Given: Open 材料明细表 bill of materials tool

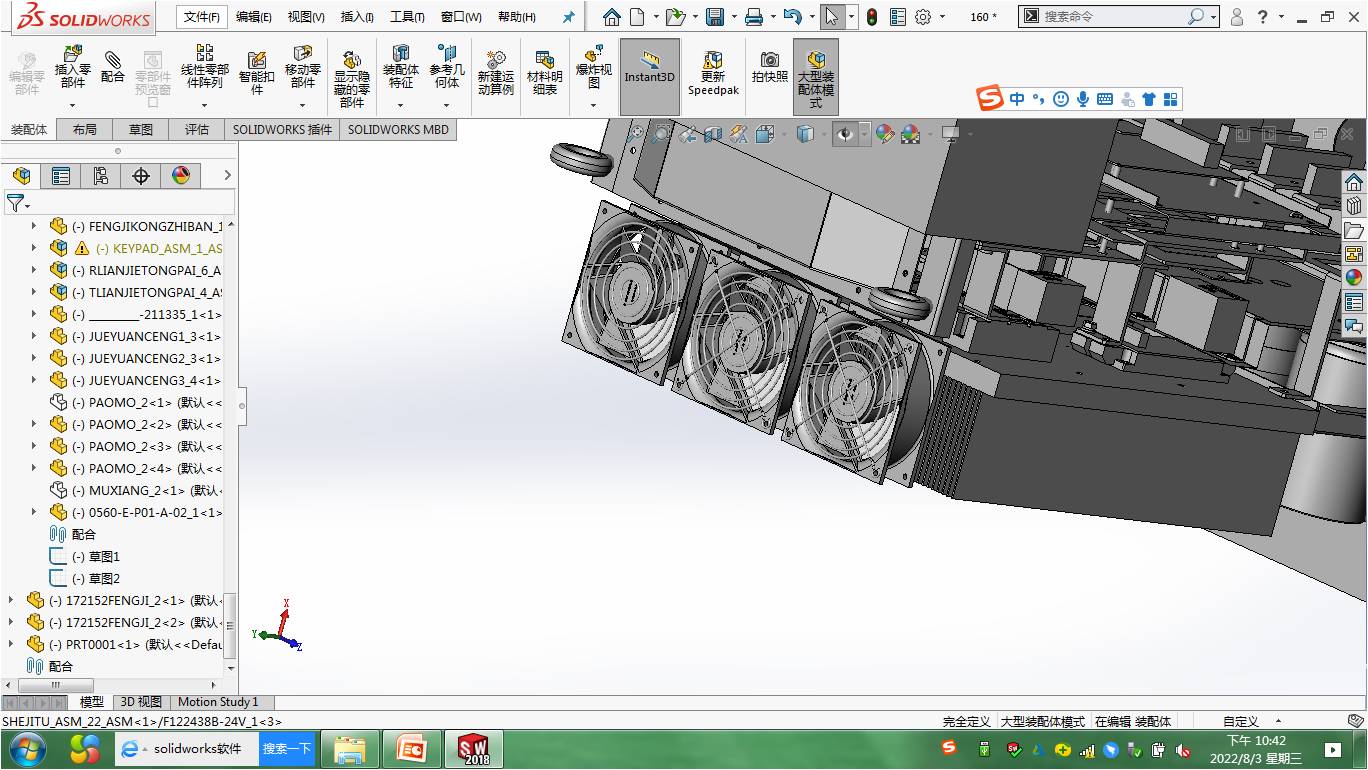Looking at the screenshot, I should pos(544,72).
